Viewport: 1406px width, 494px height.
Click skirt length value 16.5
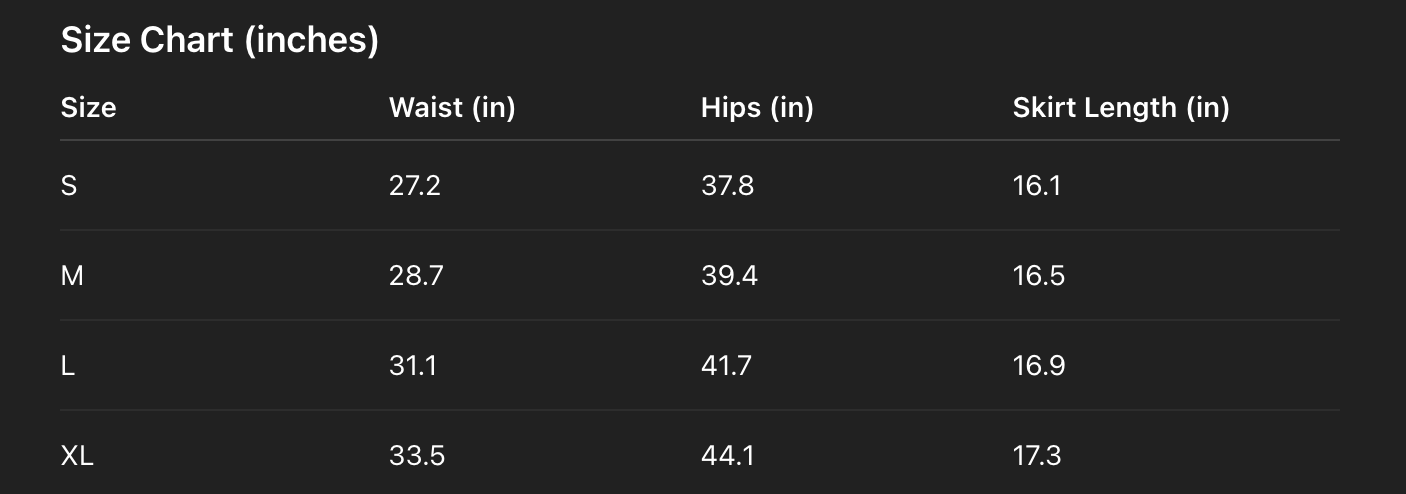1038,276
